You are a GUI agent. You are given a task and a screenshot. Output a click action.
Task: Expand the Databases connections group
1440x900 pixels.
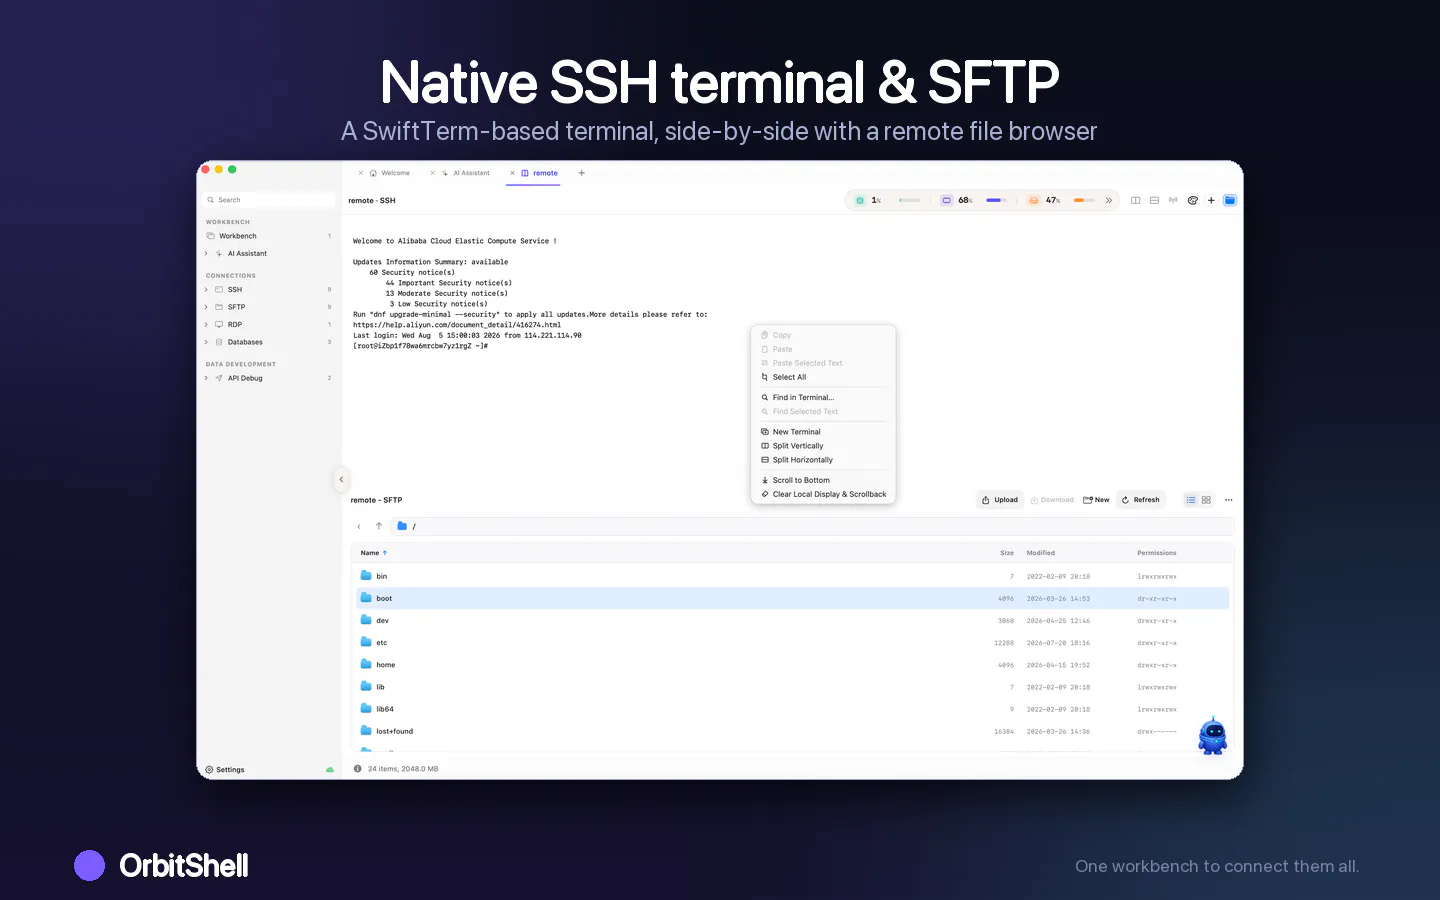206,342
